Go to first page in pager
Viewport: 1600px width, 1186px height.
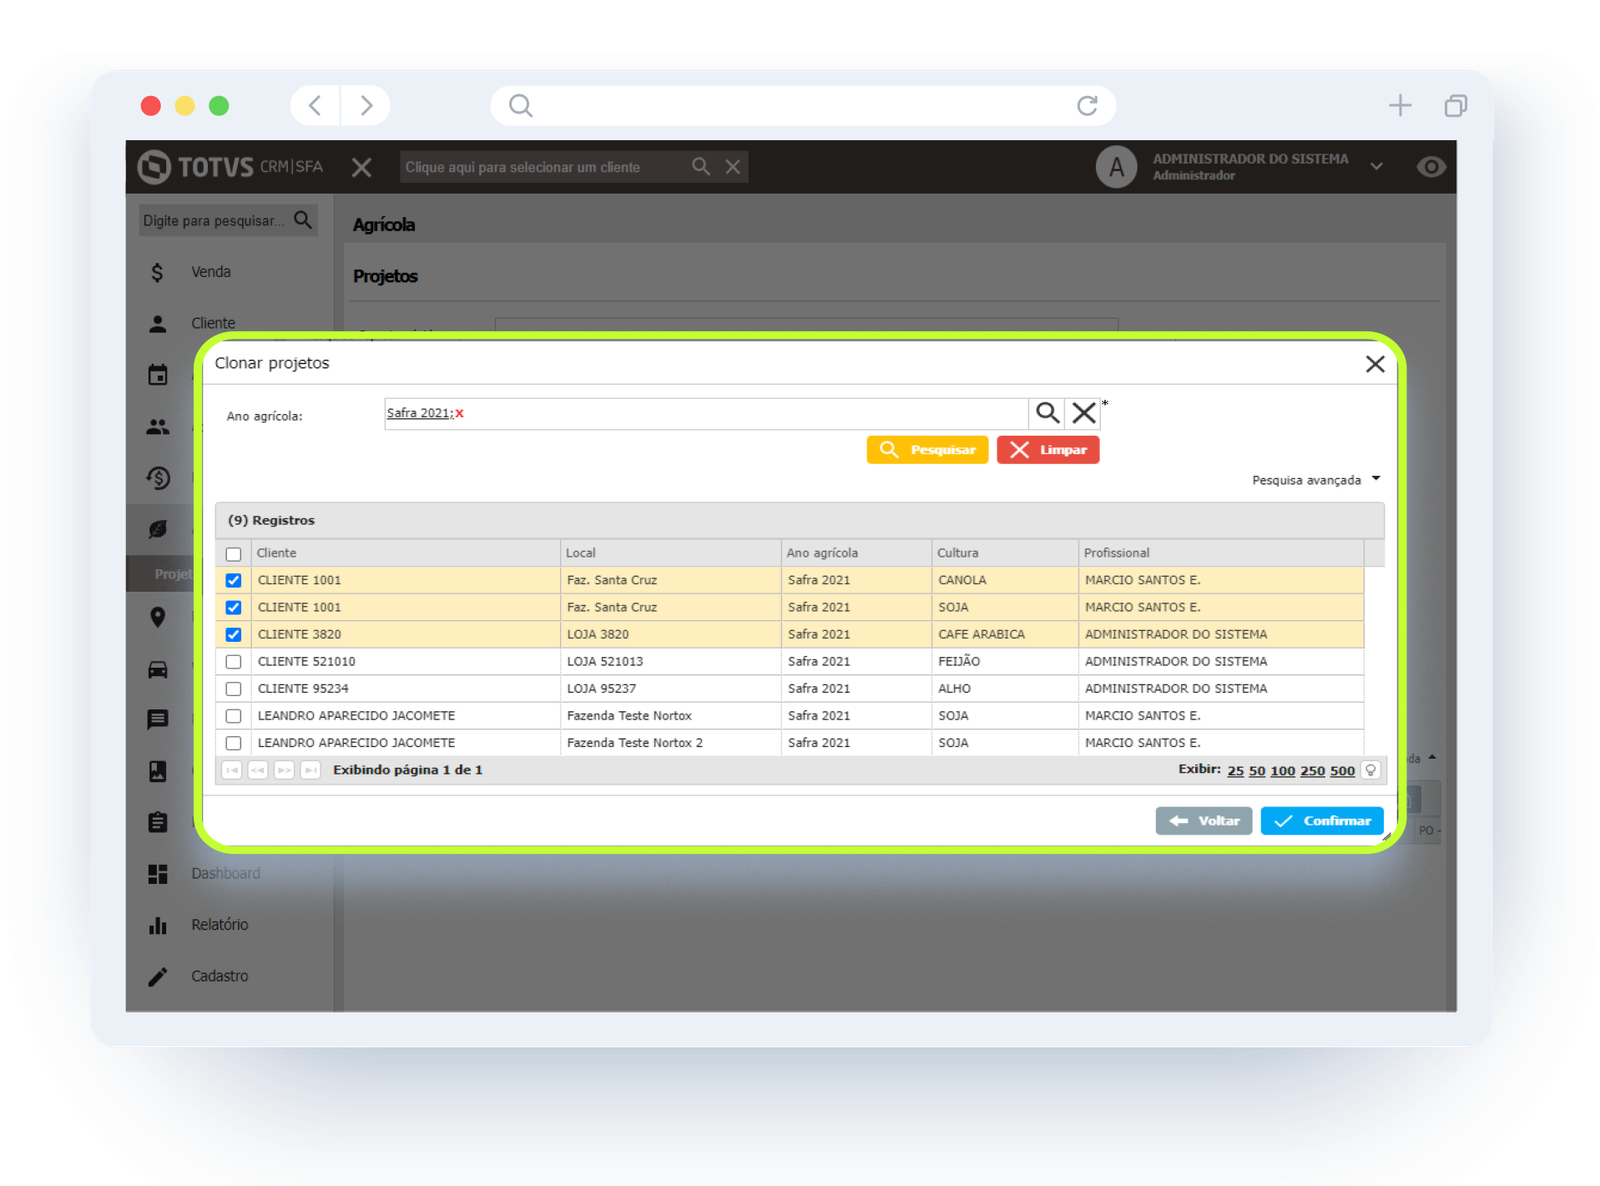[232, 770]
